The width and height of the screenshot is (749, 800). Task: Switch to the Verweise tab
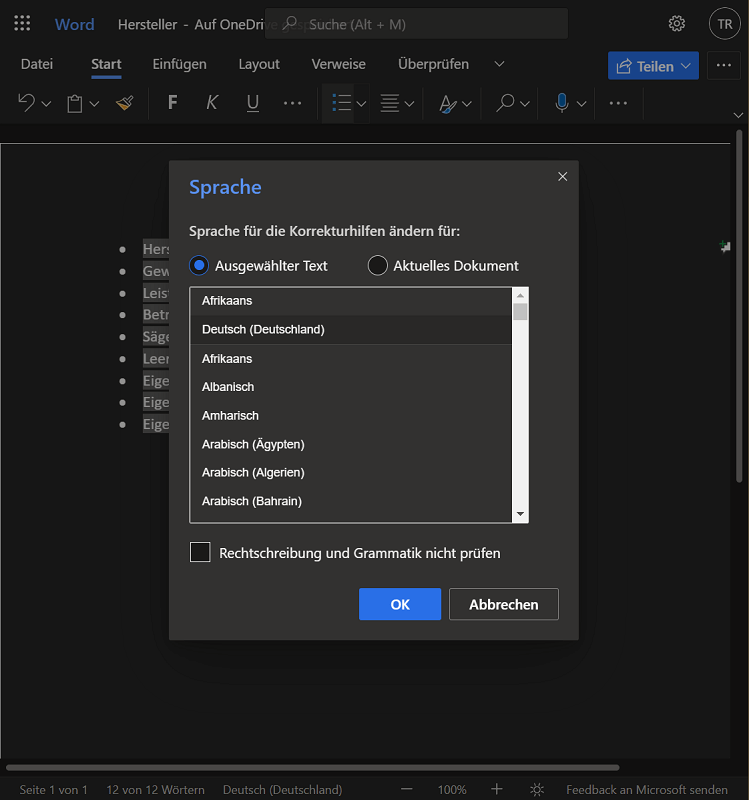click(339, 64)
